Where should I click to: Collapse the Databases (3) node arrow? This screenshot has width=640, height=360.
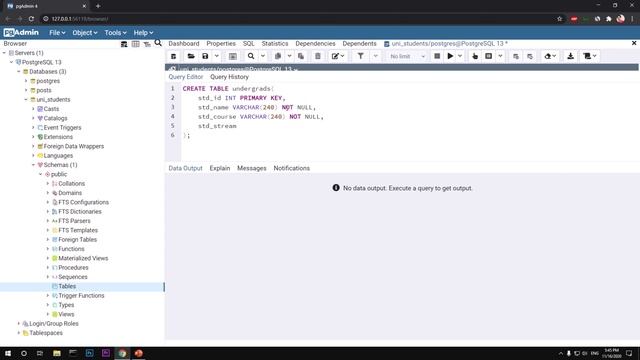[x=19, y=71]
